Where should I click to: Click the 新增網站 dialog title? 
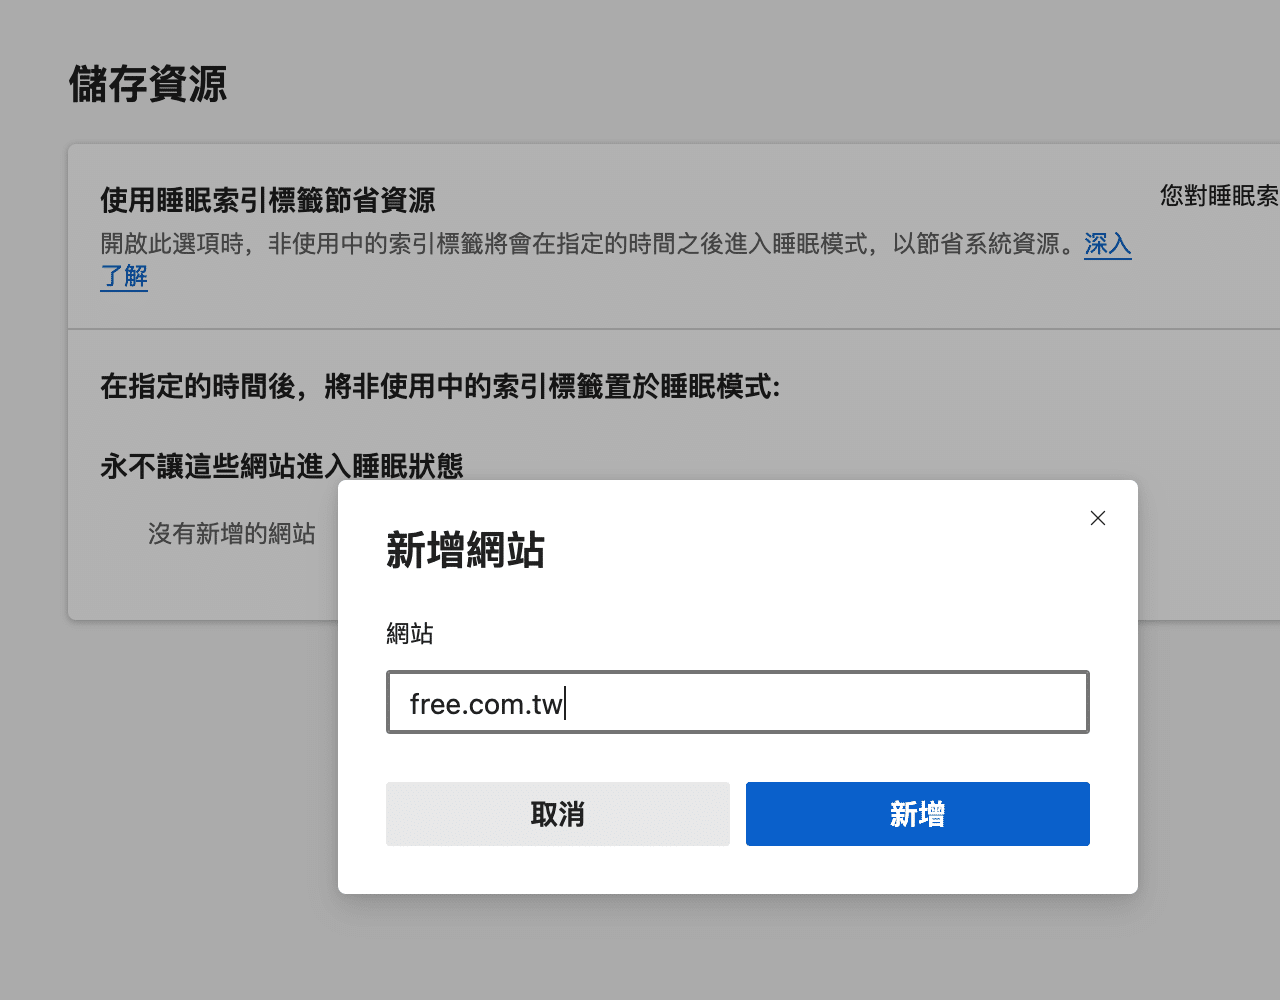pyautogui.click(x=466, y=551)
